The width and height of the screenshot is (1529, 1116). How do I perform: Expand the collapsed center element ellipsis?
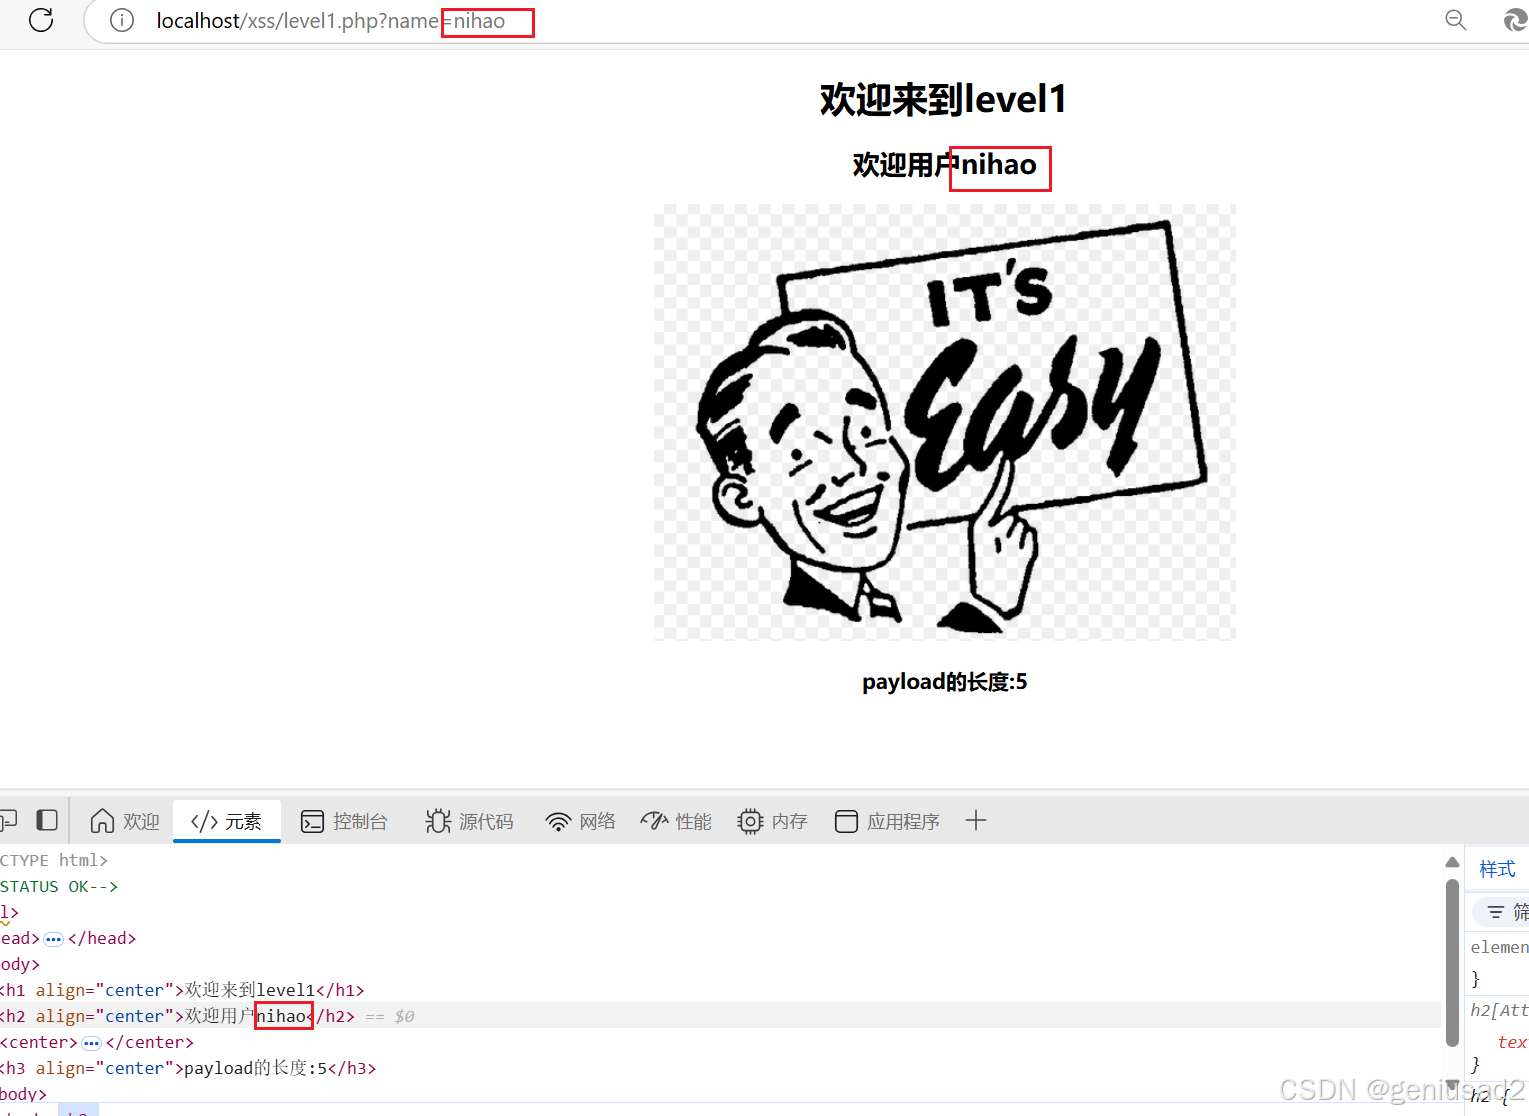[91, 1042]
